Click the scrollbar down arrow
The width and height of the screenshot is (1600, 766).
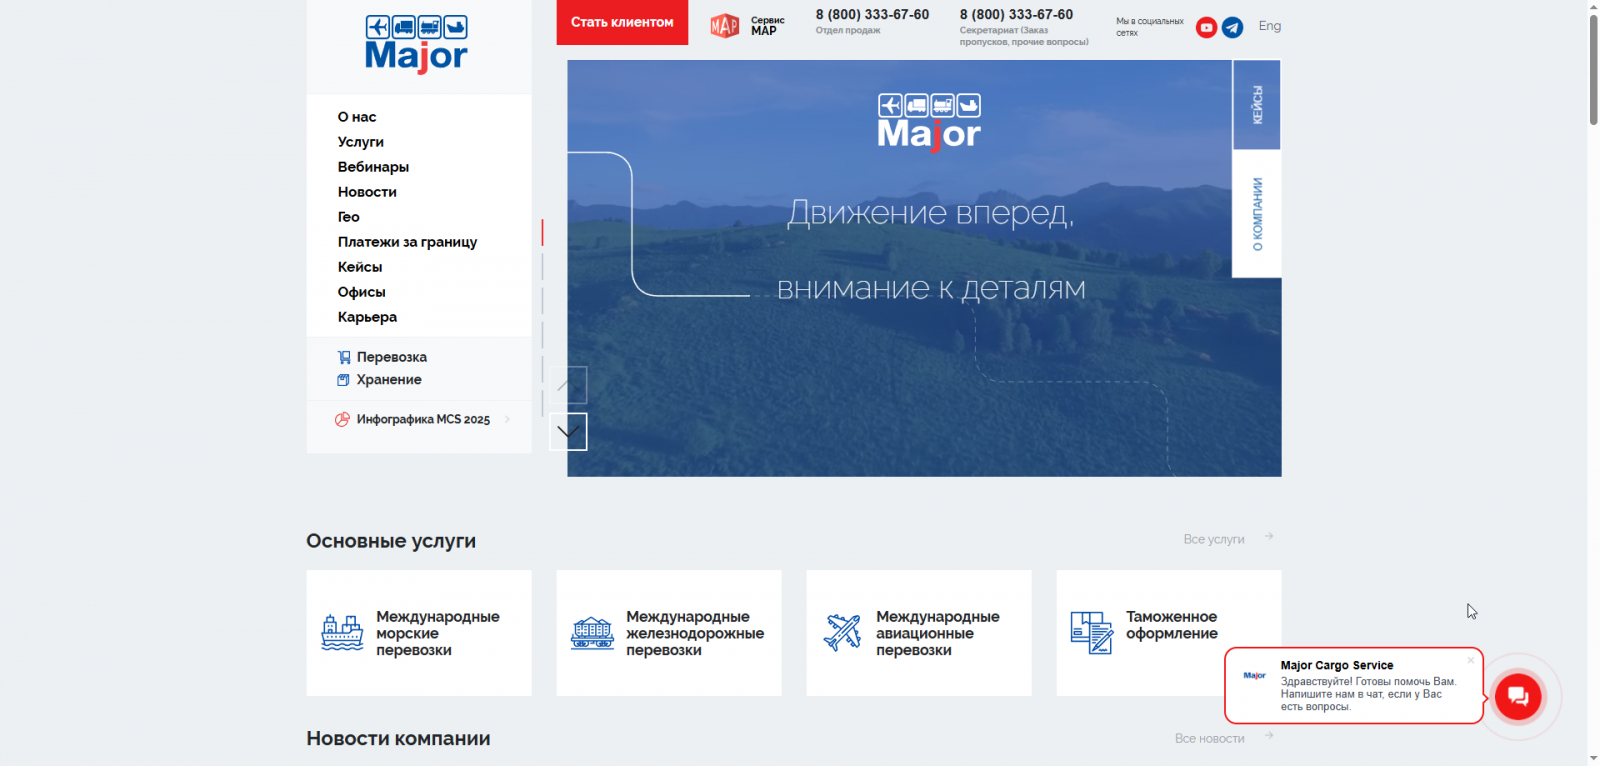[x=1593, y=758]
